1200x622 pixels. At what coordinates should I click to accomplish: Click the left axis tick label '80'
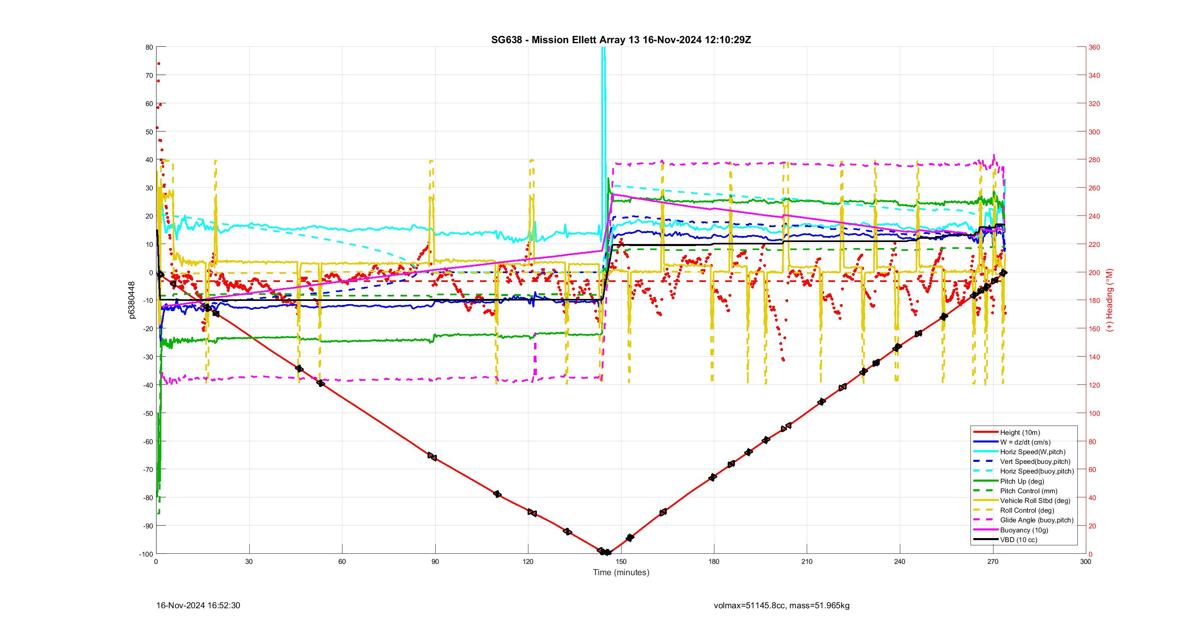[x=148, y=47]
